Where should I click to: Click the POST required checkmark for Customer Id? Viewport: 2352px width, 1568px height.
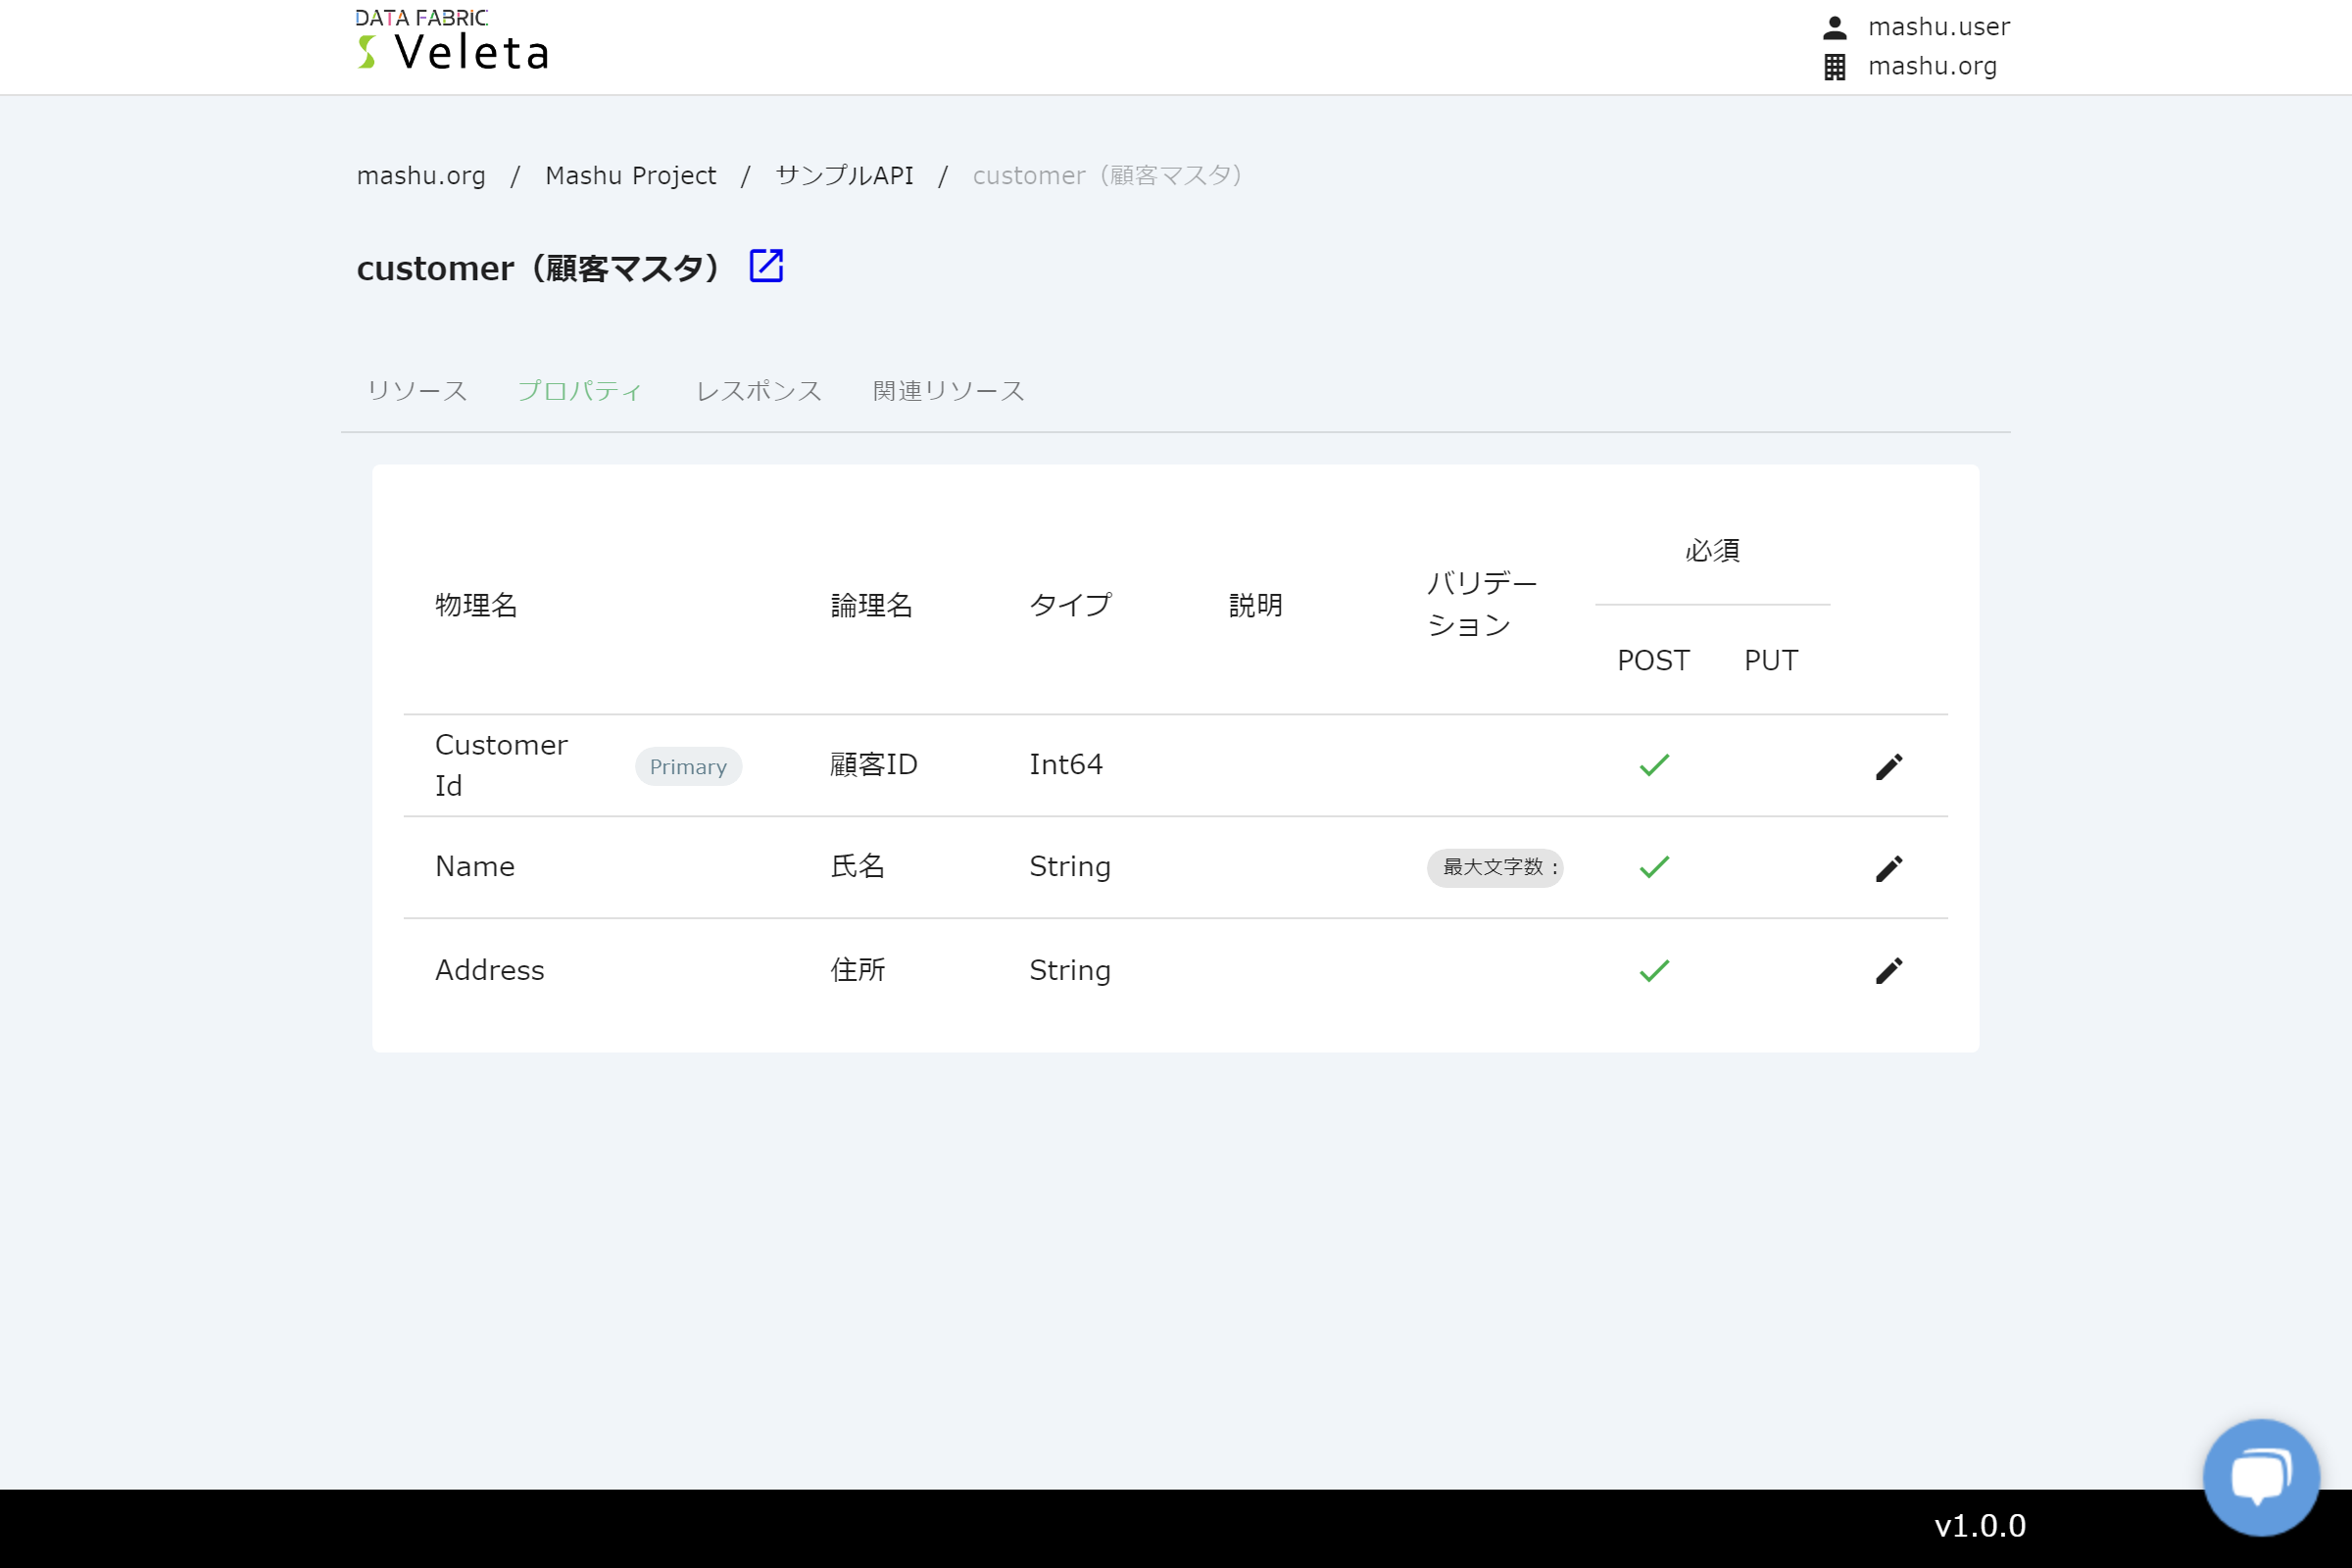tap(1654, 765)
